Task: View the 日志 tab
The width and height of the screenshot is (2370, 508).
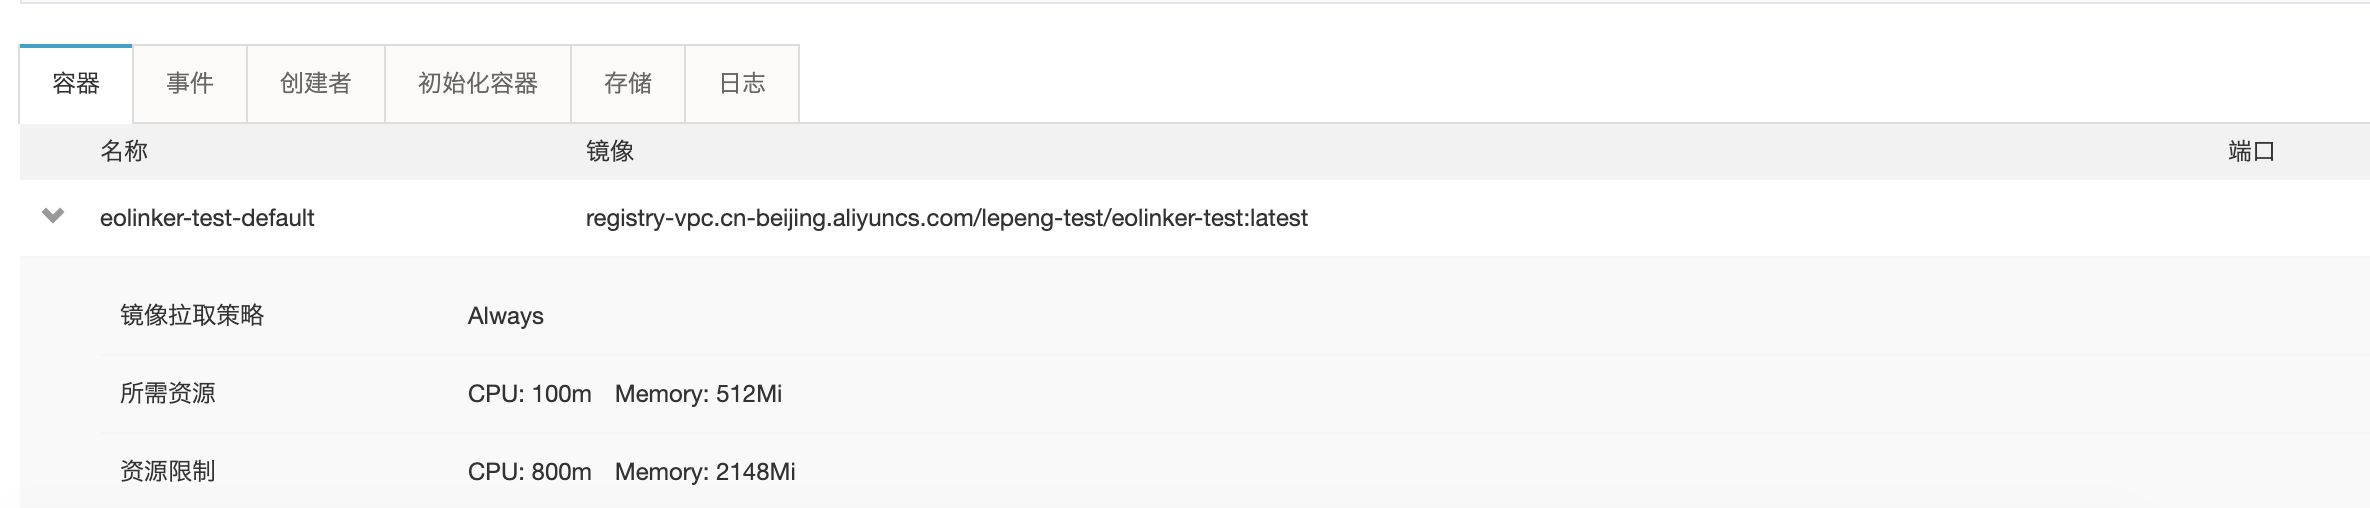Action: click(742, 83)
